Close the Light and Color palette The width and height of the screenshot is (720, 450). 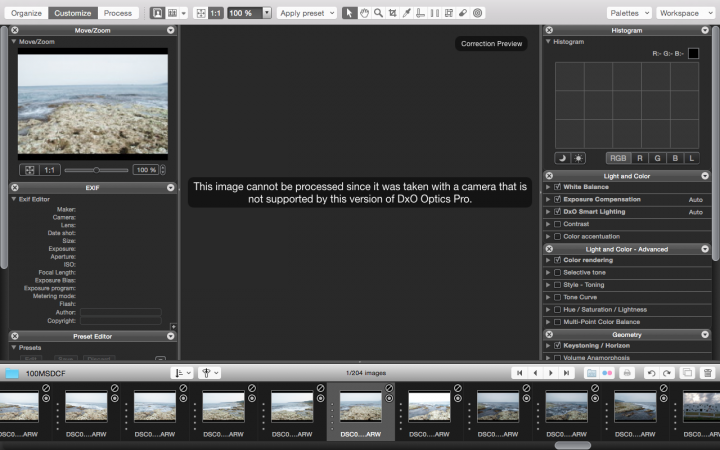pyautogui.click(x=549, y=175)
